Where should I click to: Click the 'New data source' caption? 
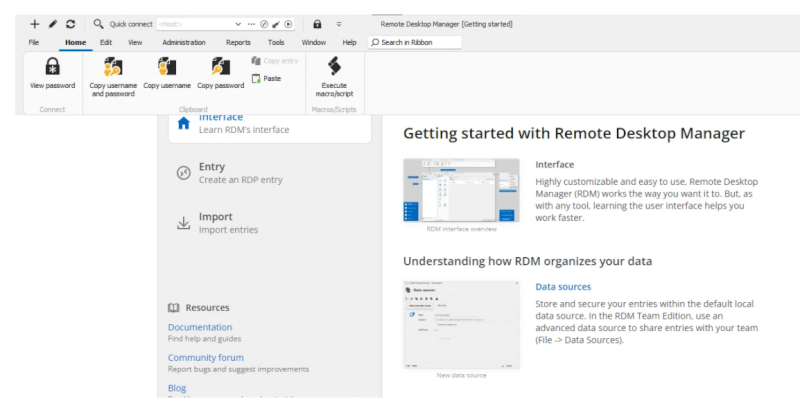461,375
